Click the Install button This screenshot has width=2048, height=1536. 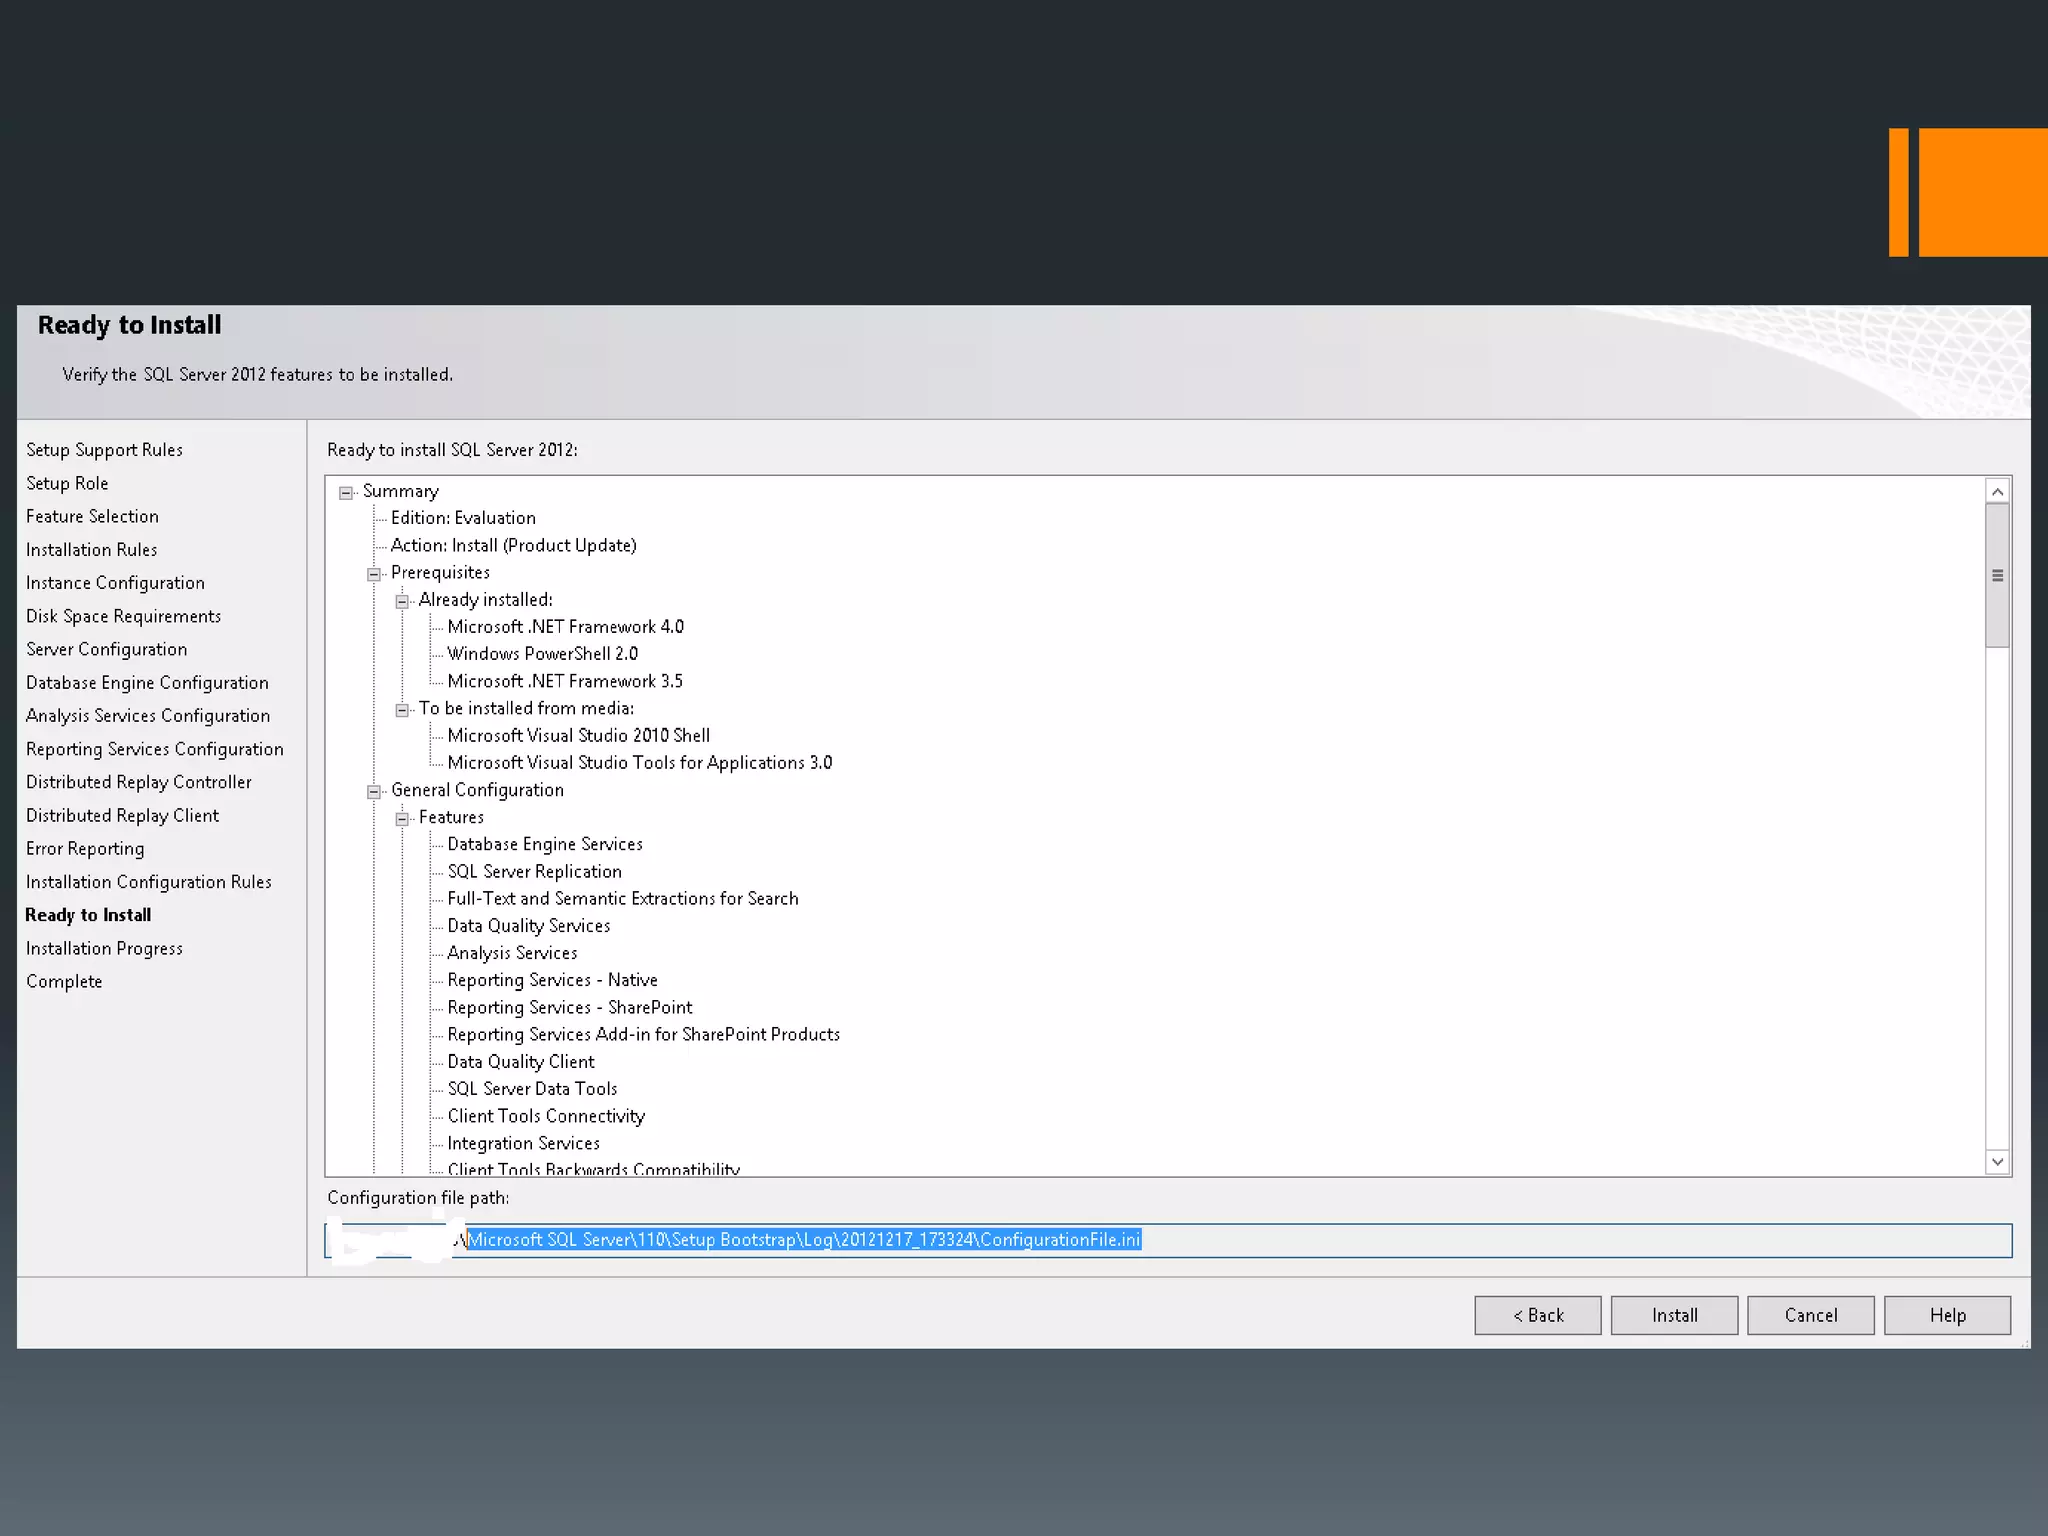coord(1674,1315)
